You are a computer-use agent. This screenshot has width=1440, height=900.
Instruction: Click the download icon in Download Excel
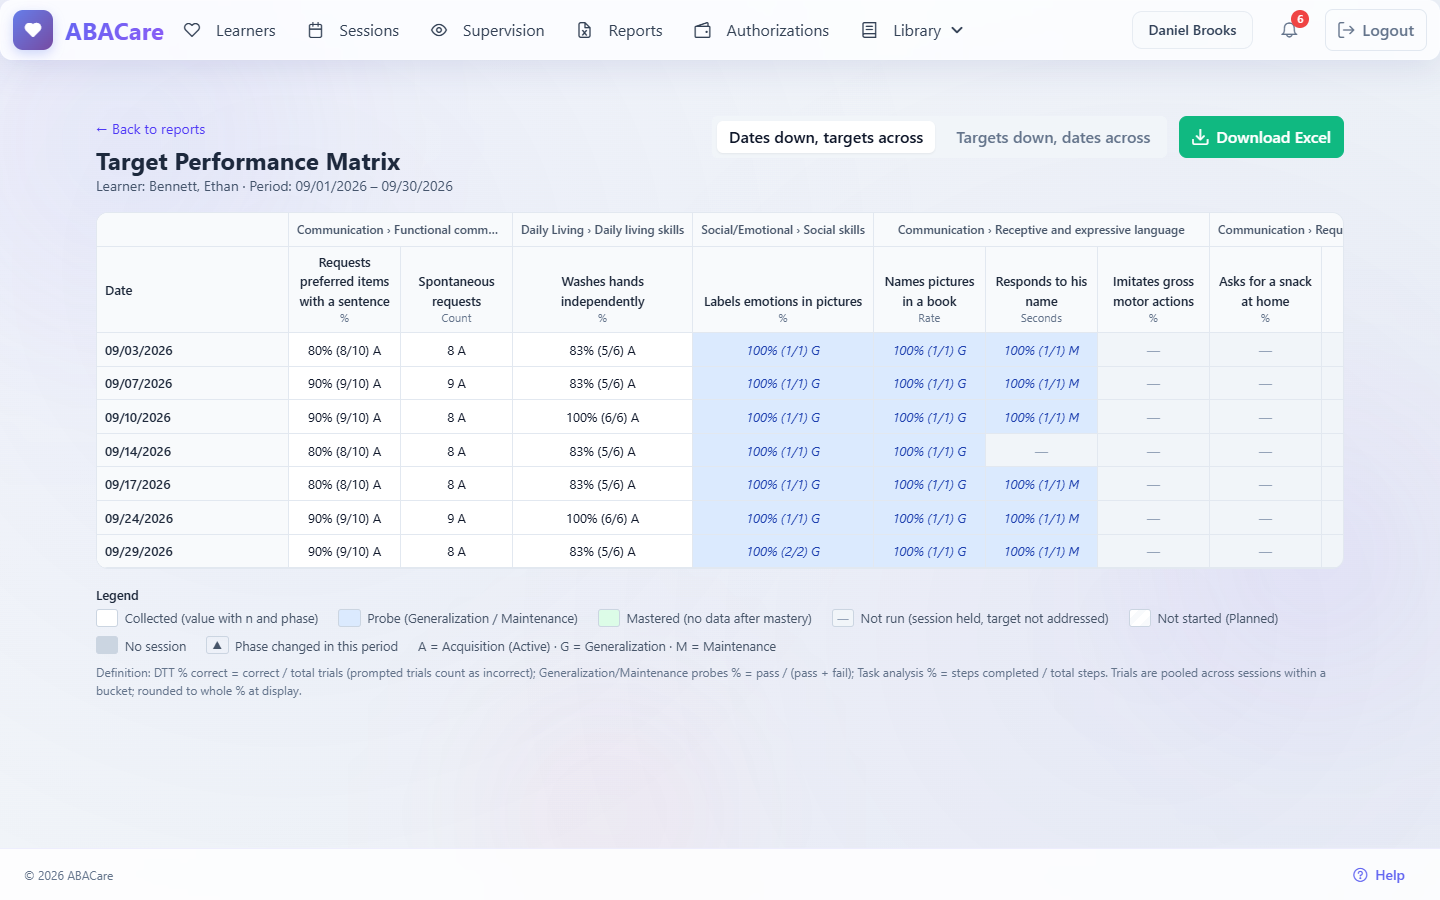pos(1200,137)
